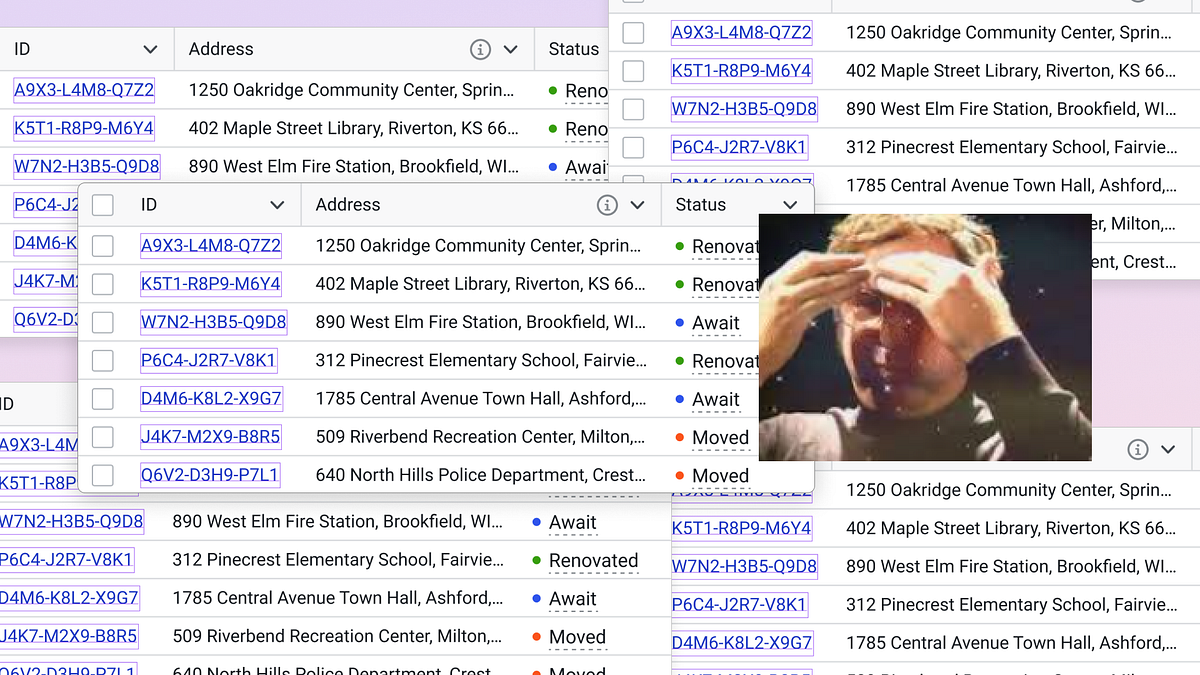
Task: Open the D4M6-K8L2-X9G7 link in the bottom-right table
Action: pos(741,643)
